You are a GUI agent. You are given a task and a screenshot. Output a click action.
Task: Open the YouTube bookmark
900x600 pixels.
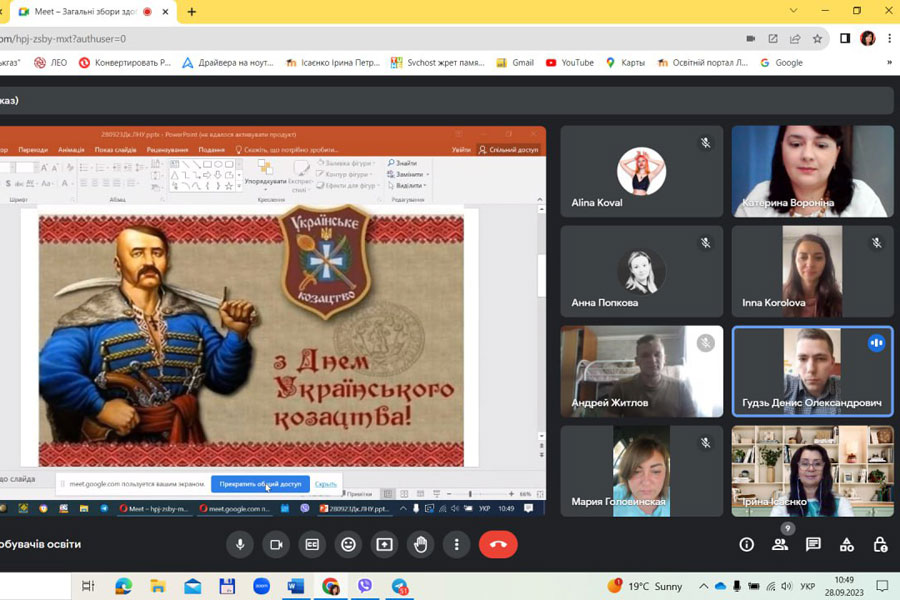(569, 62)
